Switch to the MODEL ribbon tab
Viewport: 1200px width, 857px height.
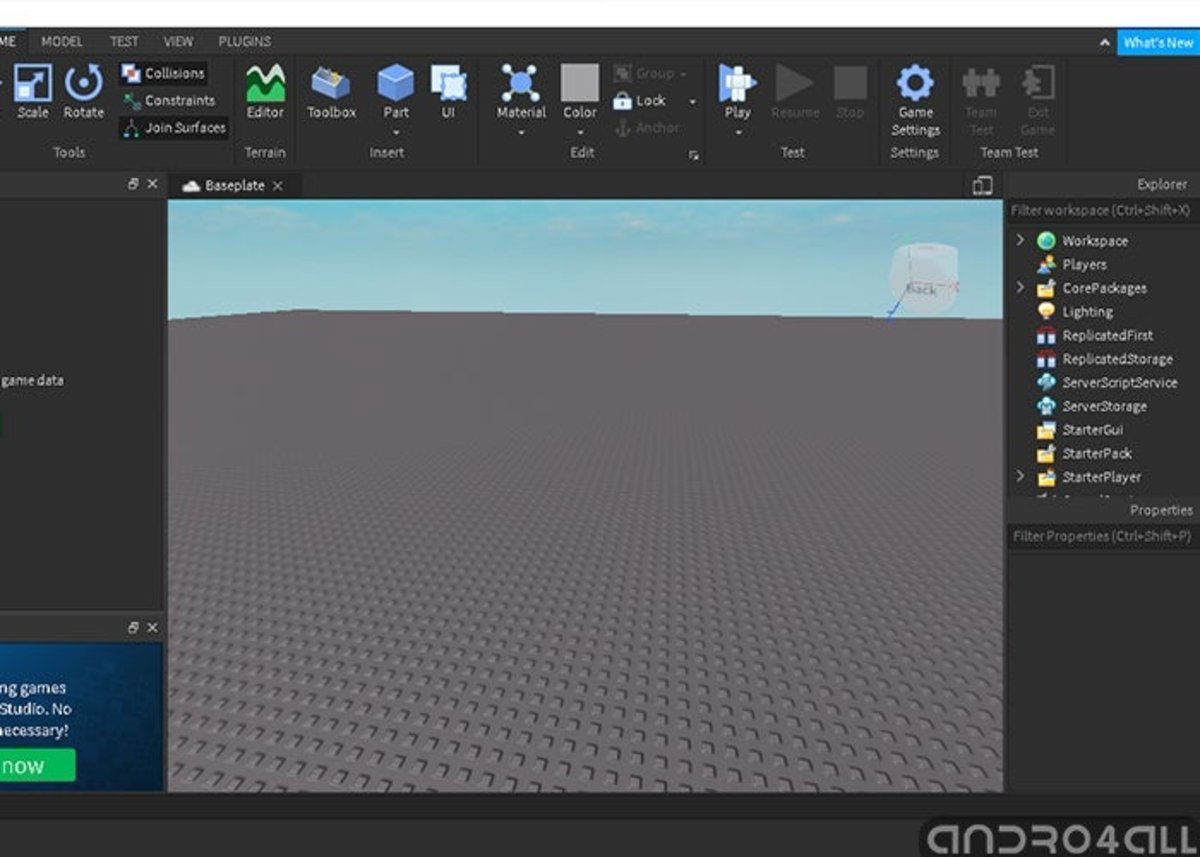click(x=63, y=41)
